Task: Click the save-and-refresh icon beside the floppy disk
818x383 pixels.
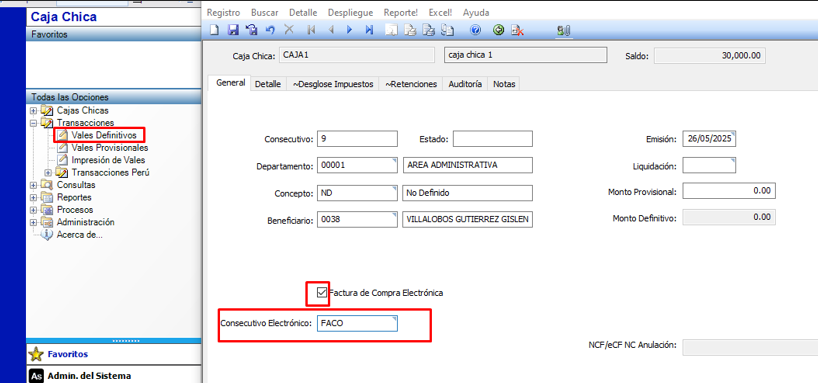Action: pos(251,30)
